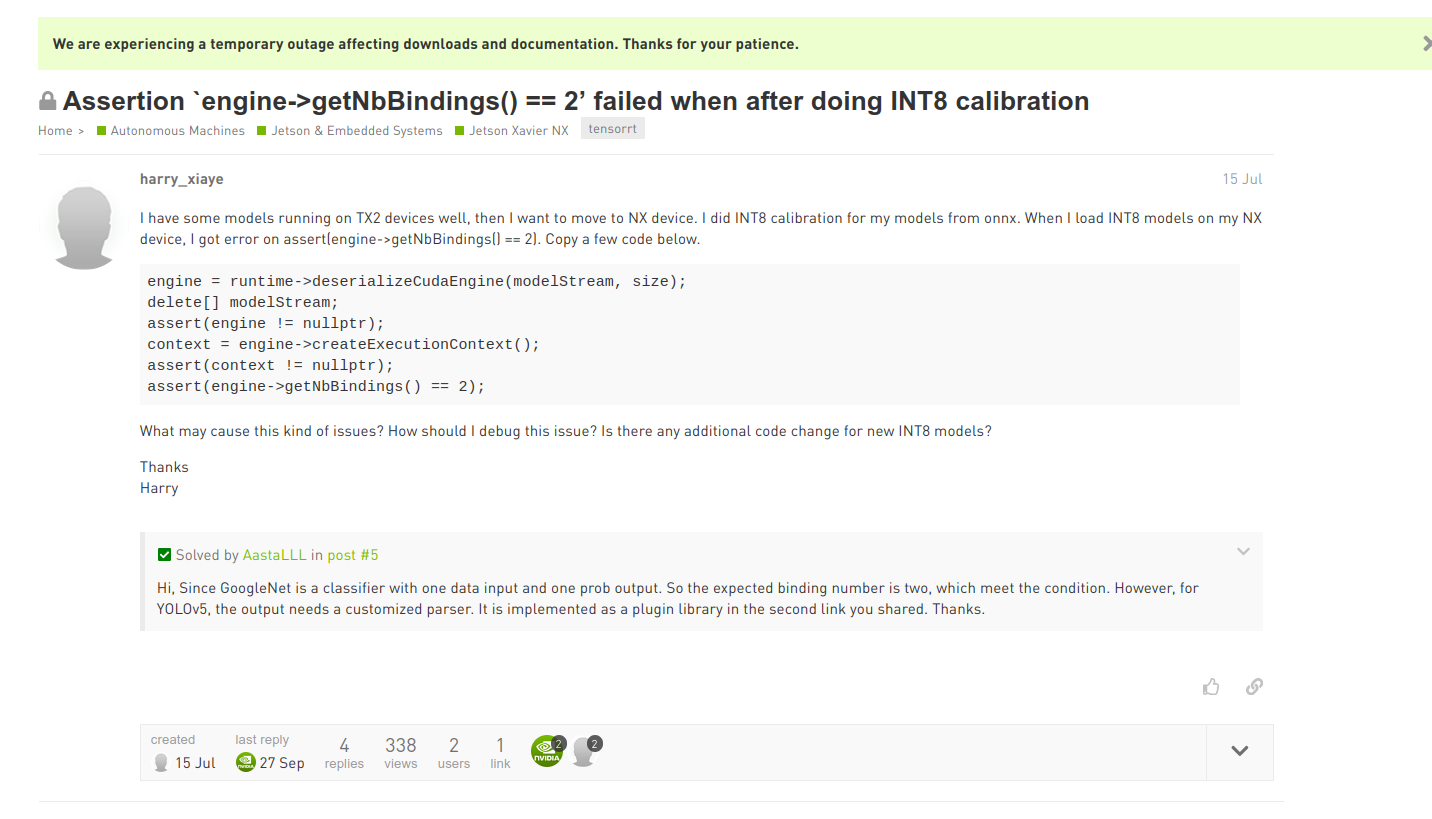Image resolution: width=1432 pixels, height=819 pixels.
Task: Click the 15 Jul post timestamp
Action: (x=1241, y=178)
